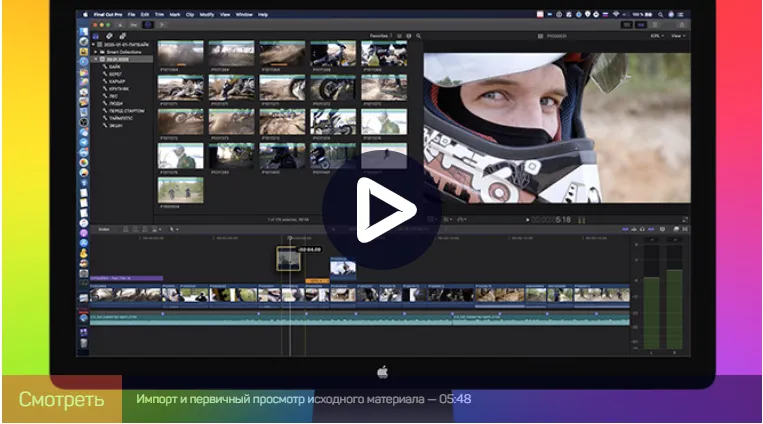Expand the Smart Collections folder
Viewport: 763px width, 424px height.
click(94, 53)
